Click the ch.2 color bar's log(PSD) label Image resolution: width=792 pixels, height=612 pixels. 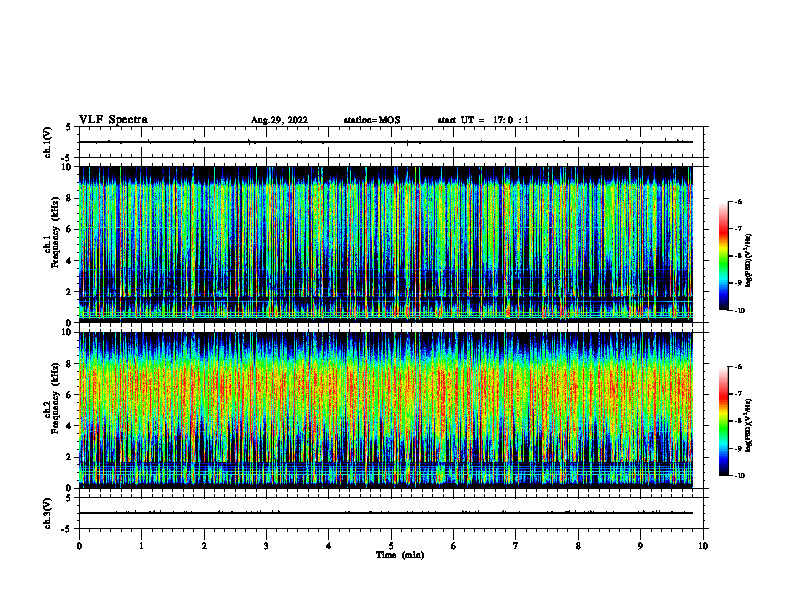point(749,426)
